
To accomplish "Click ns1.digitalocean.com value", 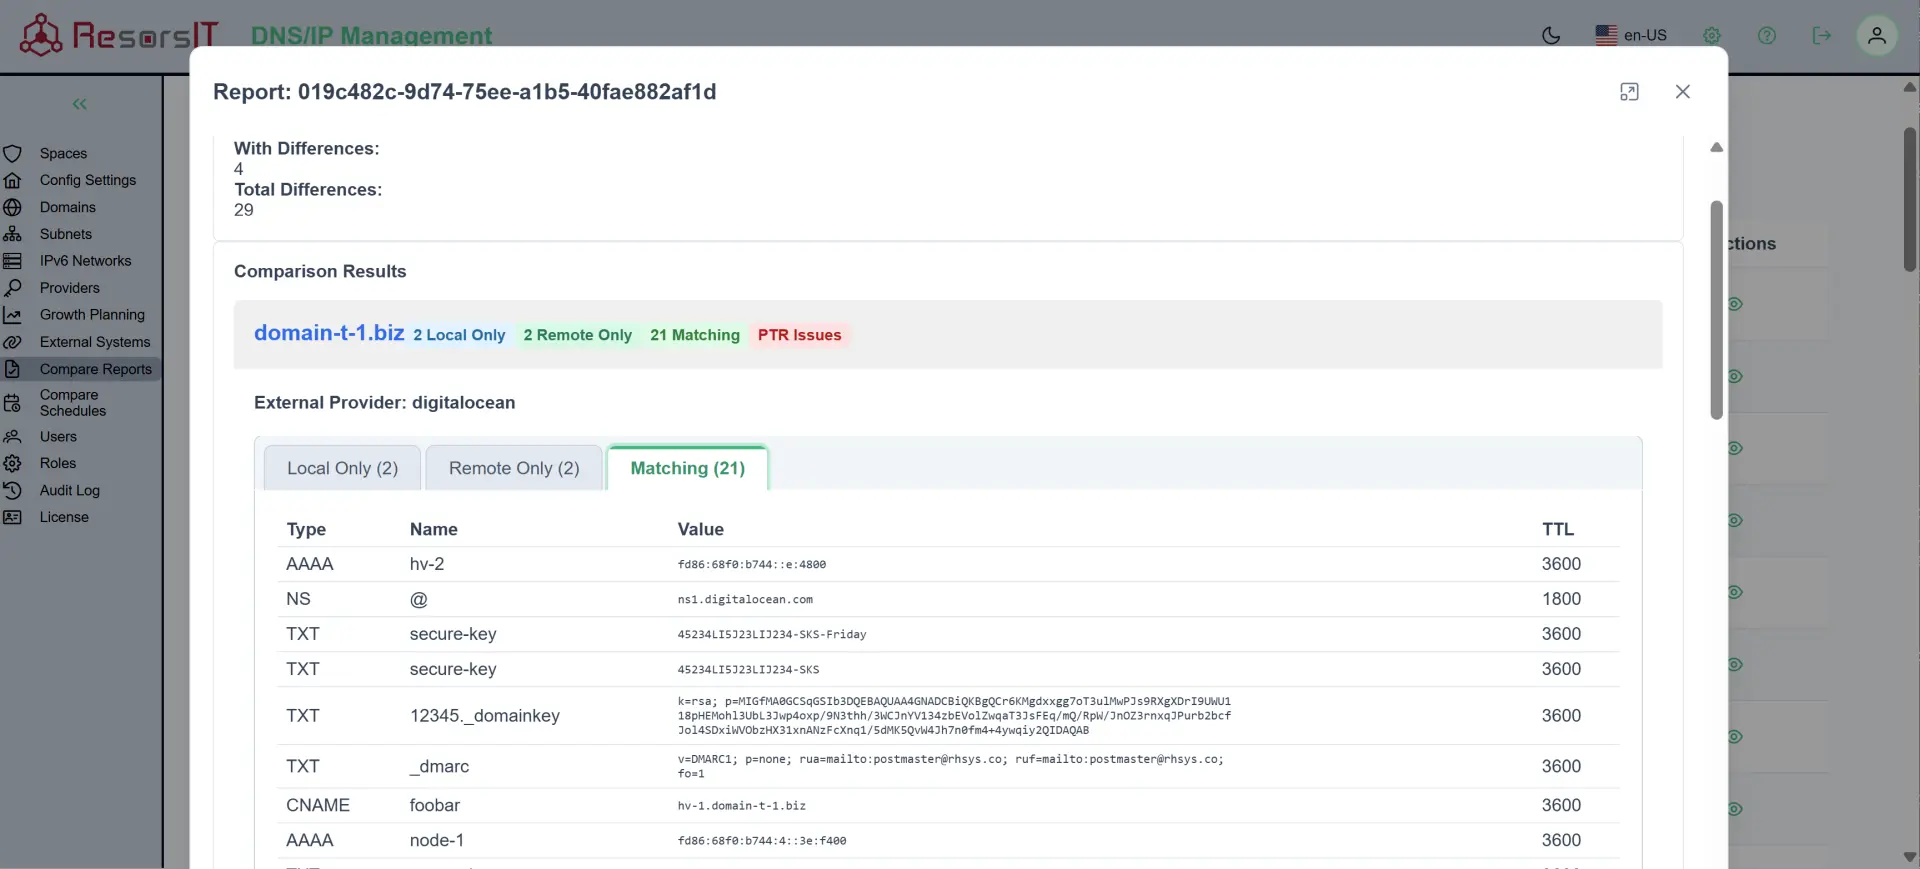I will pos(745,600).
